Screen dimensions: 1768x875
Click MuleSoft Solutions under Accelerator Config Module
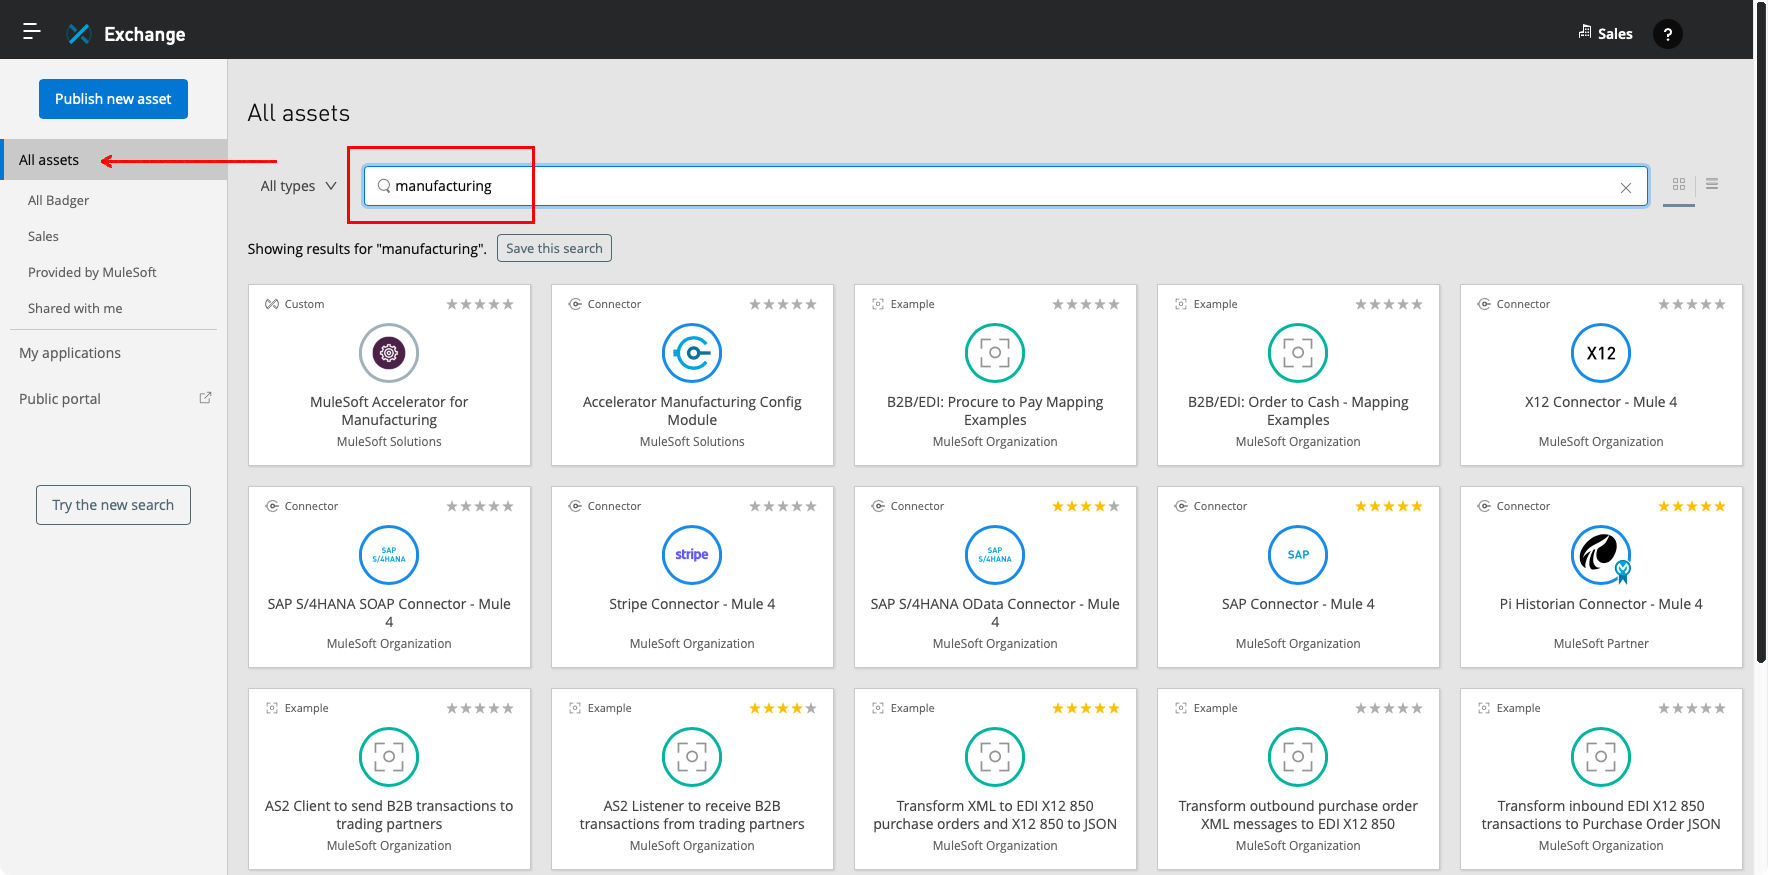point(692,442)
